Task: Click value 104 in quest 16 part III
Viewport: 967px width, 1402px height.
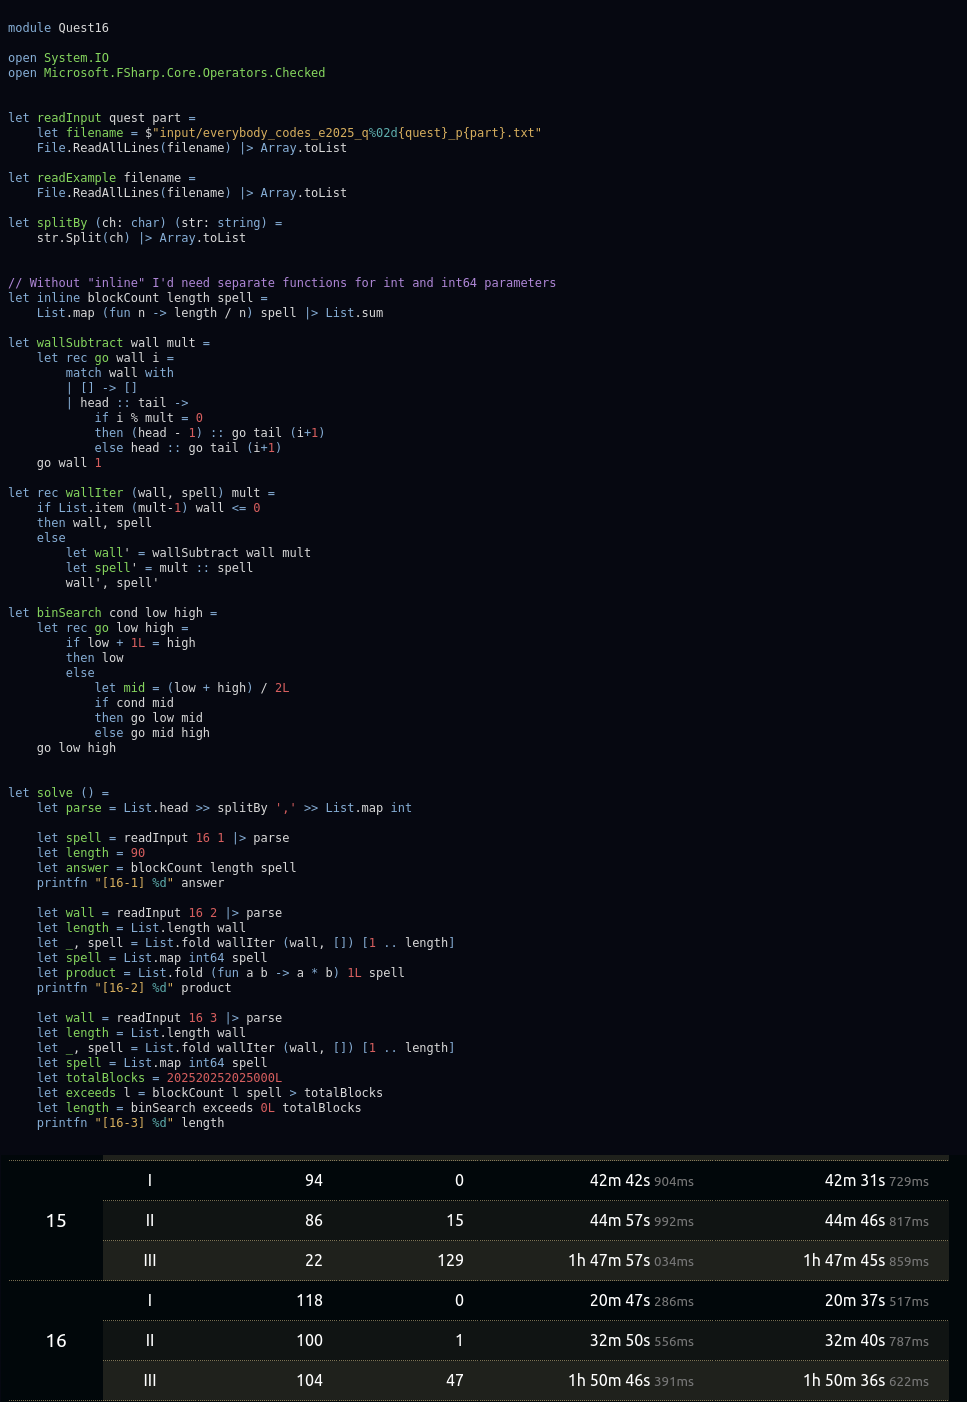Action: [310, 1381]
